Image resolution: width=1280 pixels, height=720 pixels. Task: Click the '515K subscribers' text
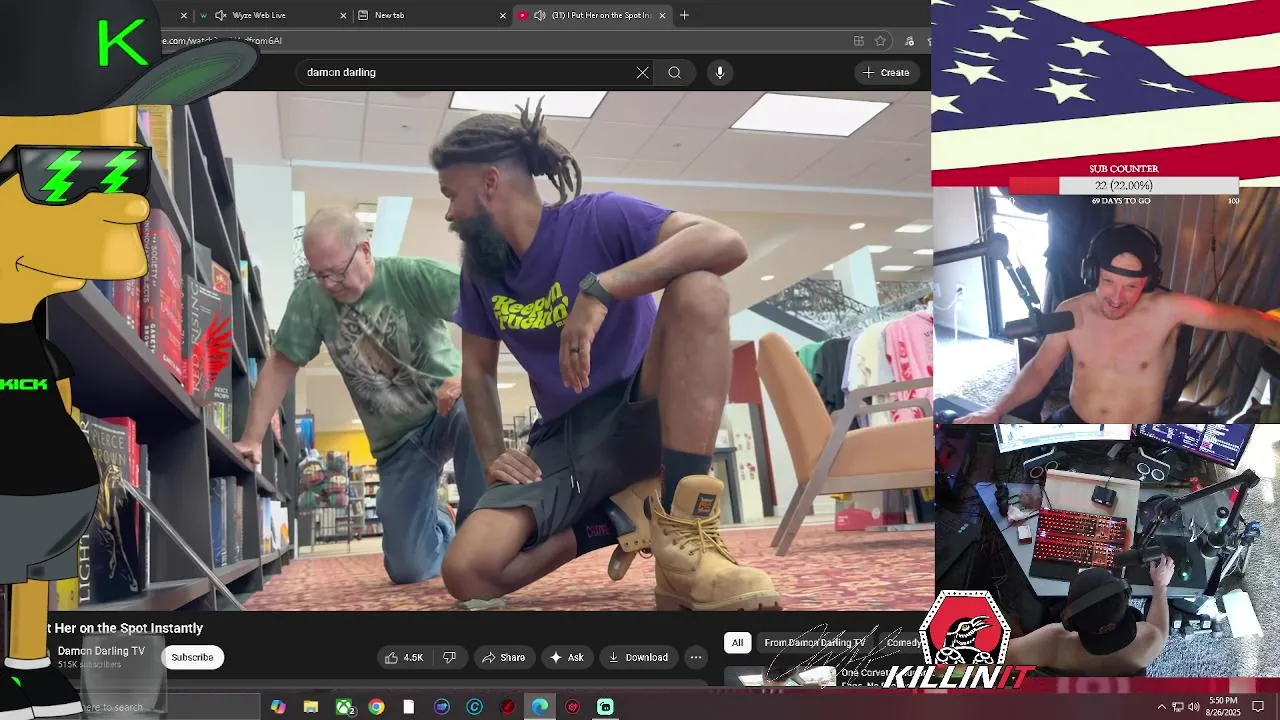point(89,665)
